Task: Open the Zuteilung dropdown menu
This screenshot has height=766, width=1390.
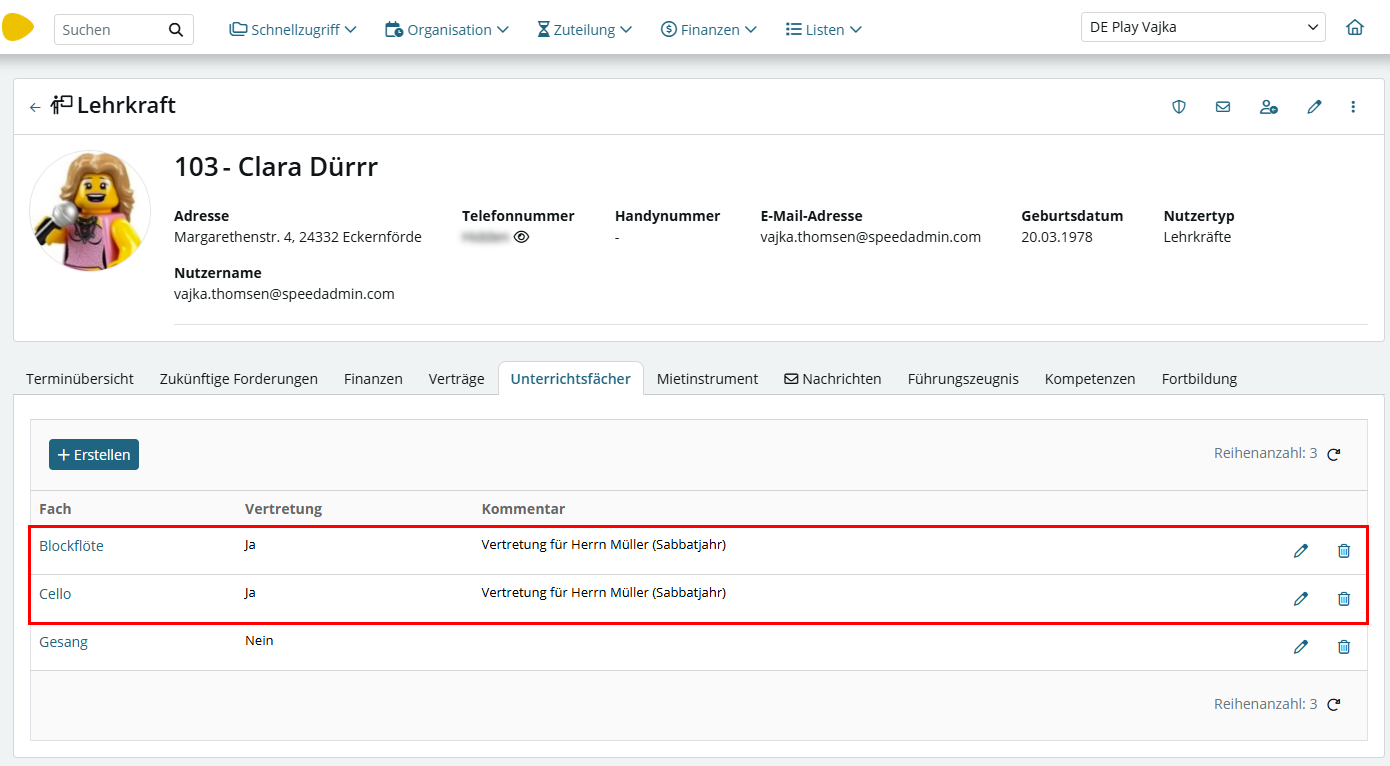Action: click(x=585, y=30)
